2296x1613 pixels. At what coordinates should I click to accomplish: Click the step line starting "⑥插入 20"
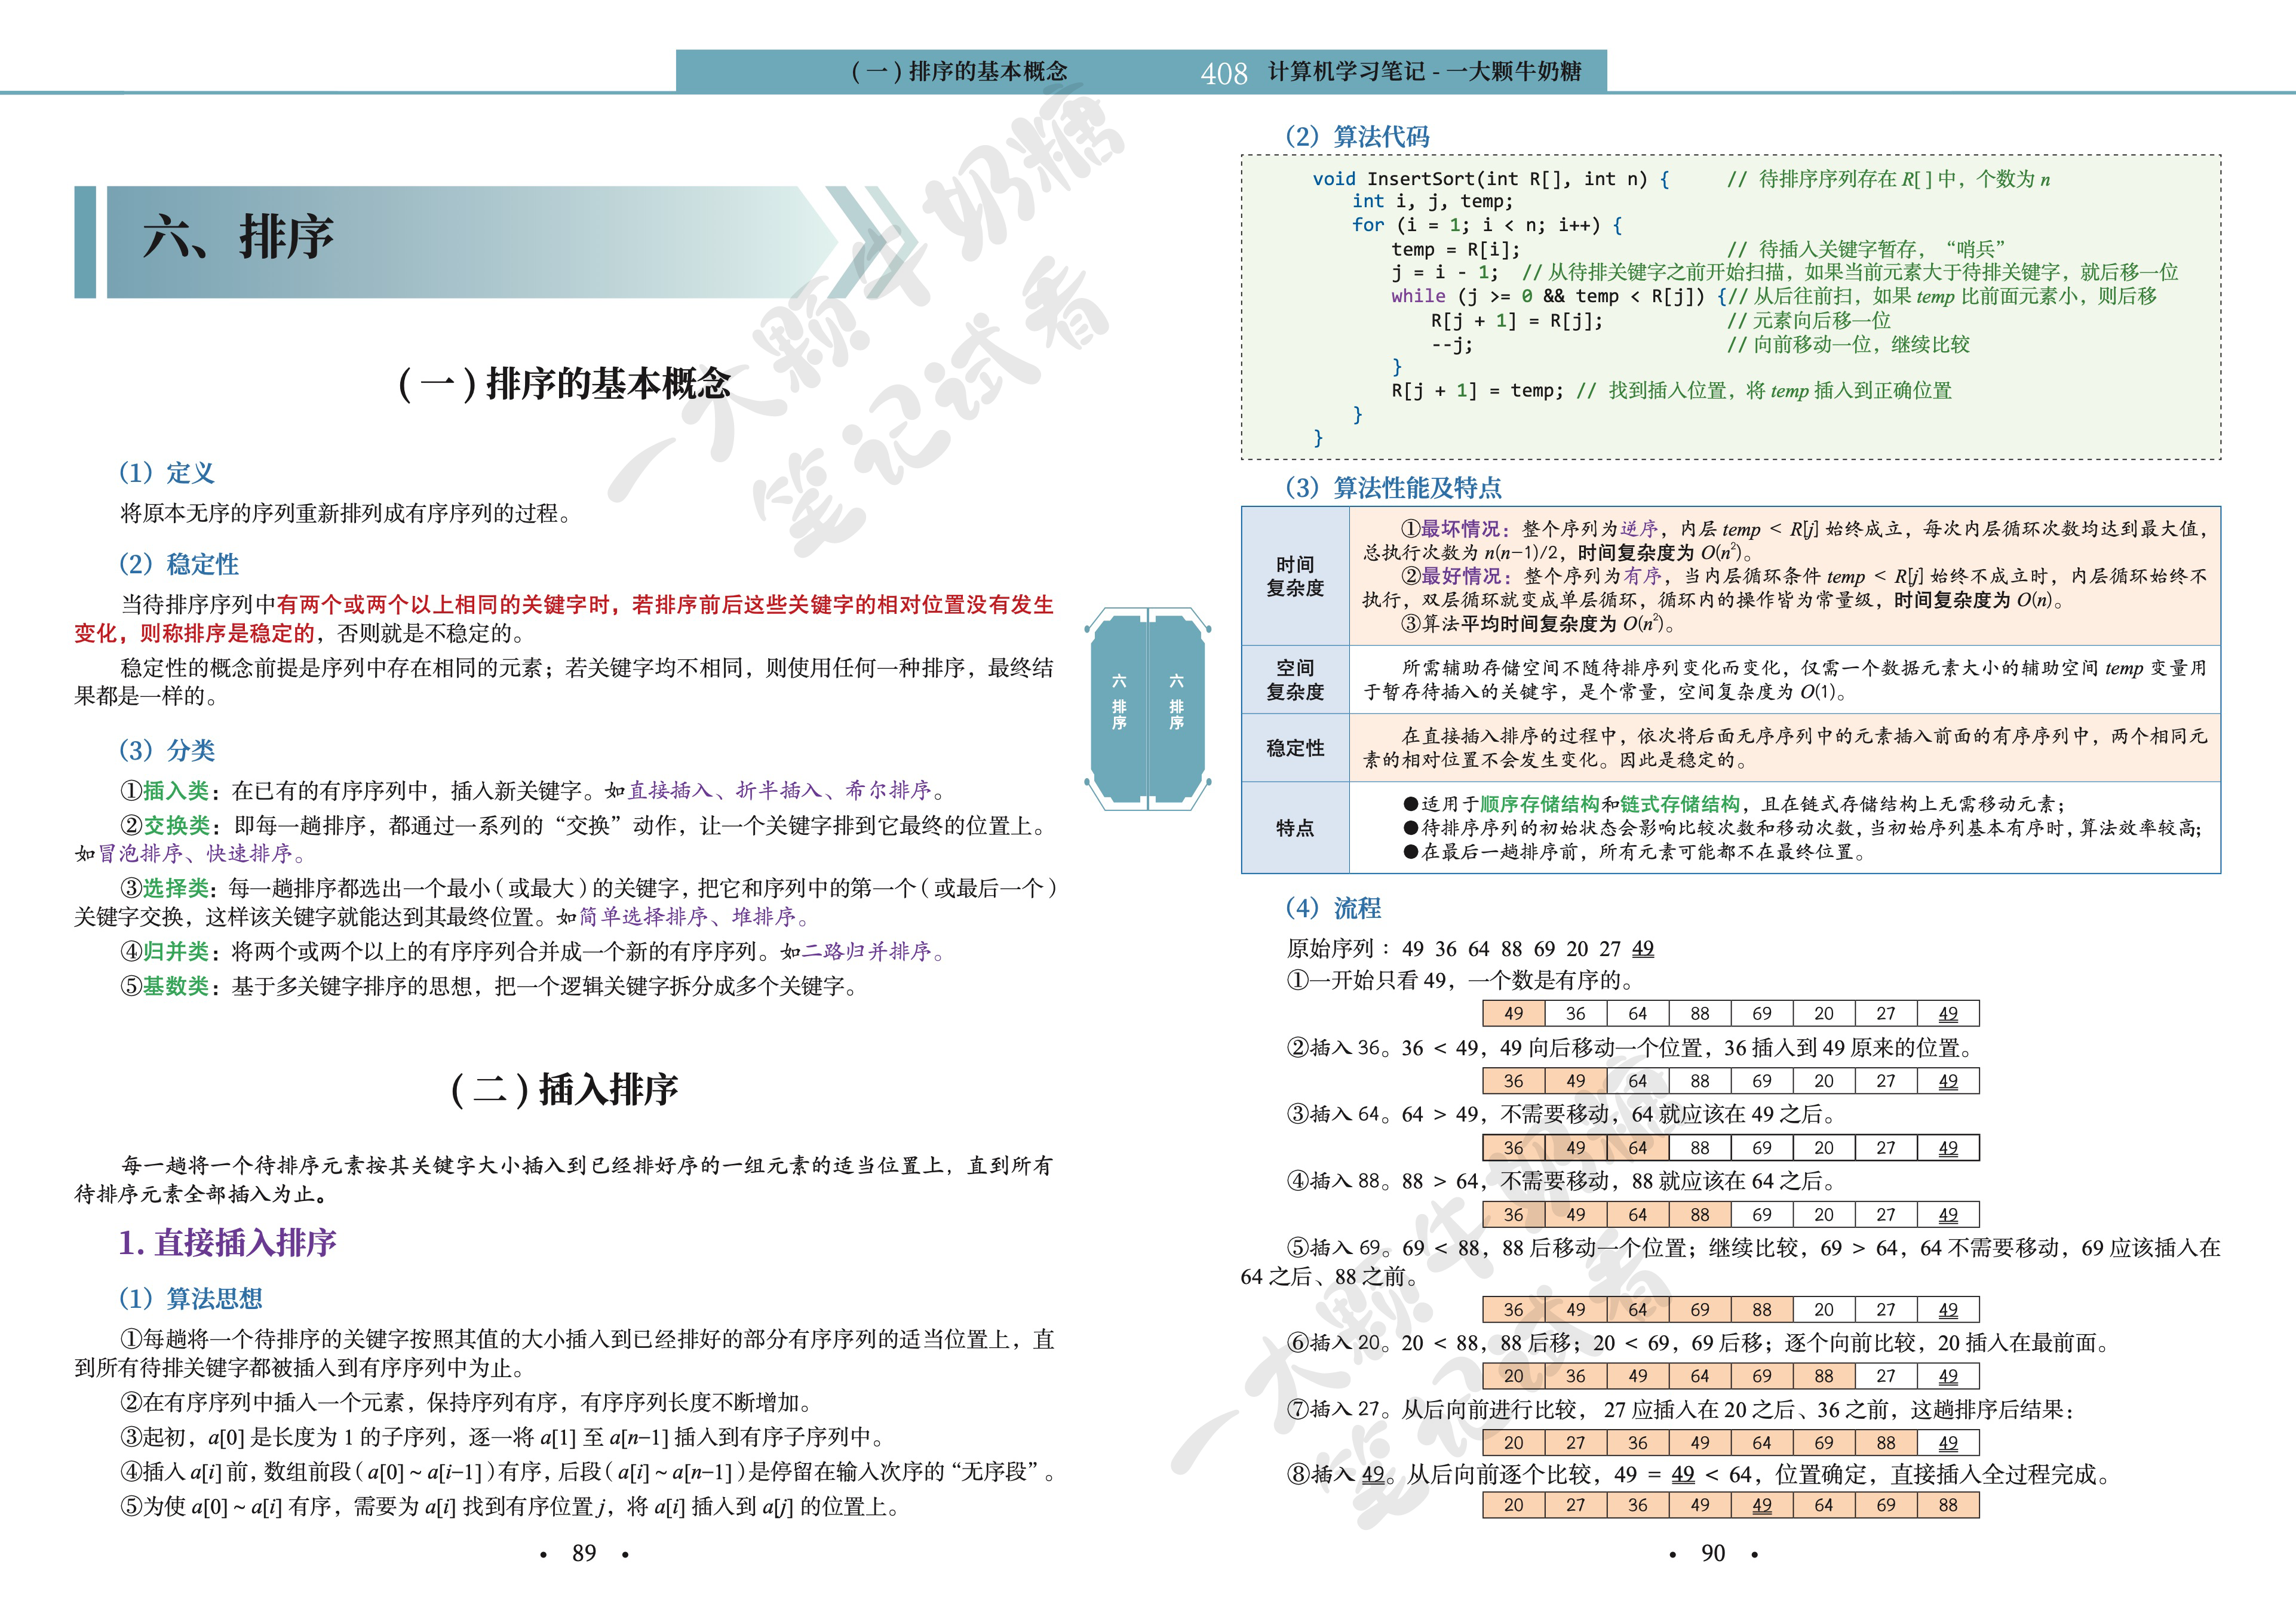point(1699,1343)
